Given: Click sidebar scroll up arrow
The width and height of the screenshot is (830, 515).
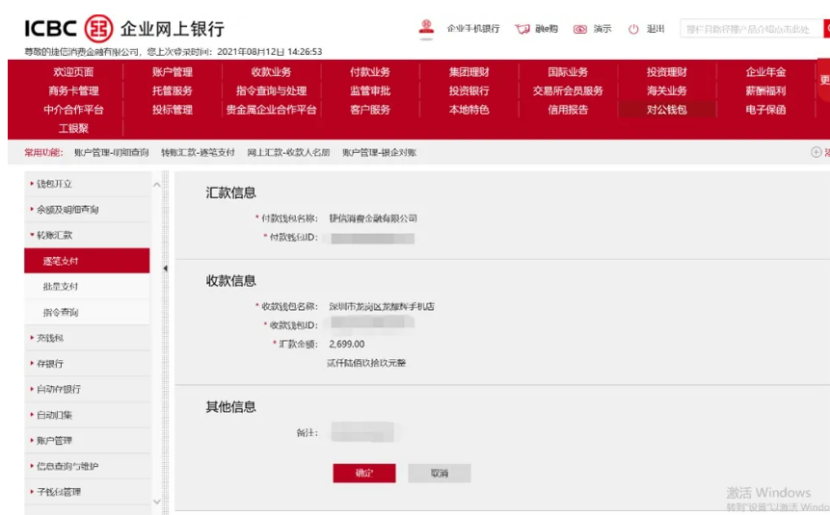Looking at the screenshot, I should click(x=157, y=185).
